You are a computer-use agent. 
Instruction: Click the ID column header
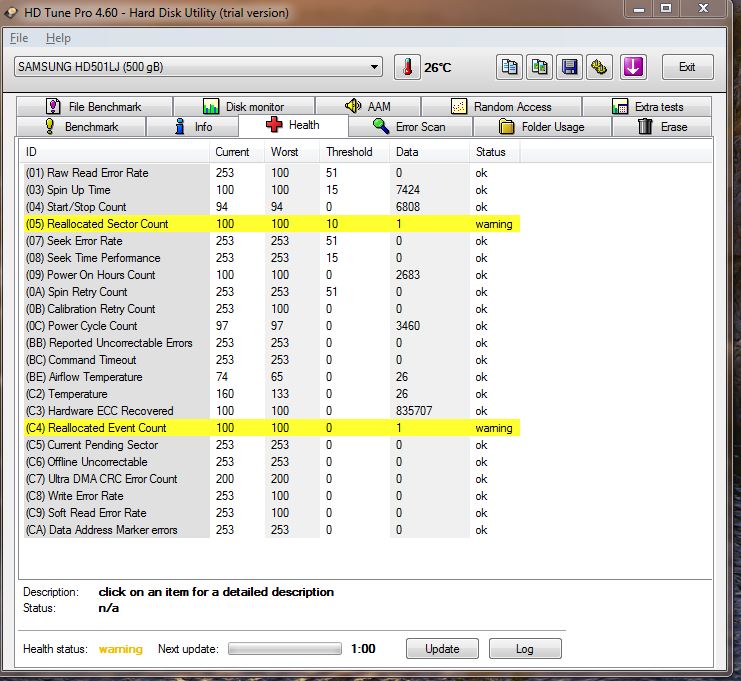coord(115,152)
